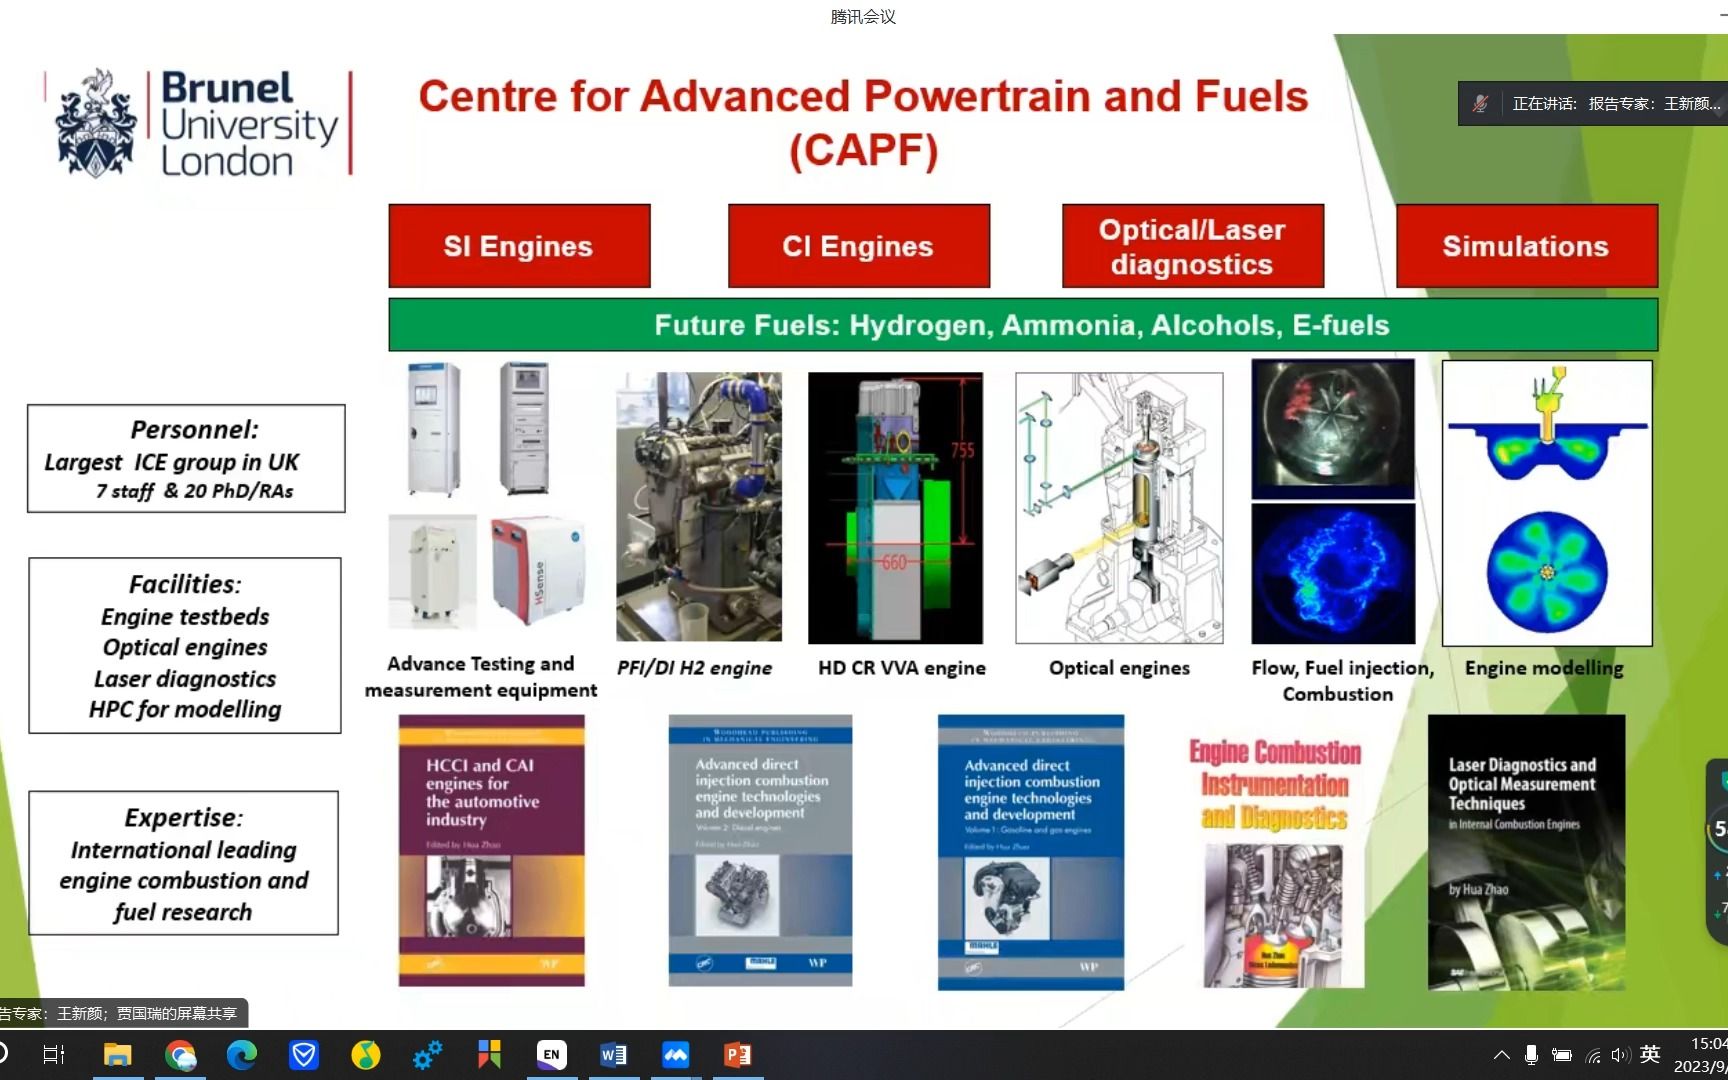Click the PFI/DI H2 engine caption
The image size is (1728, 1080).
pyautogui.click(x=694, y=668)
